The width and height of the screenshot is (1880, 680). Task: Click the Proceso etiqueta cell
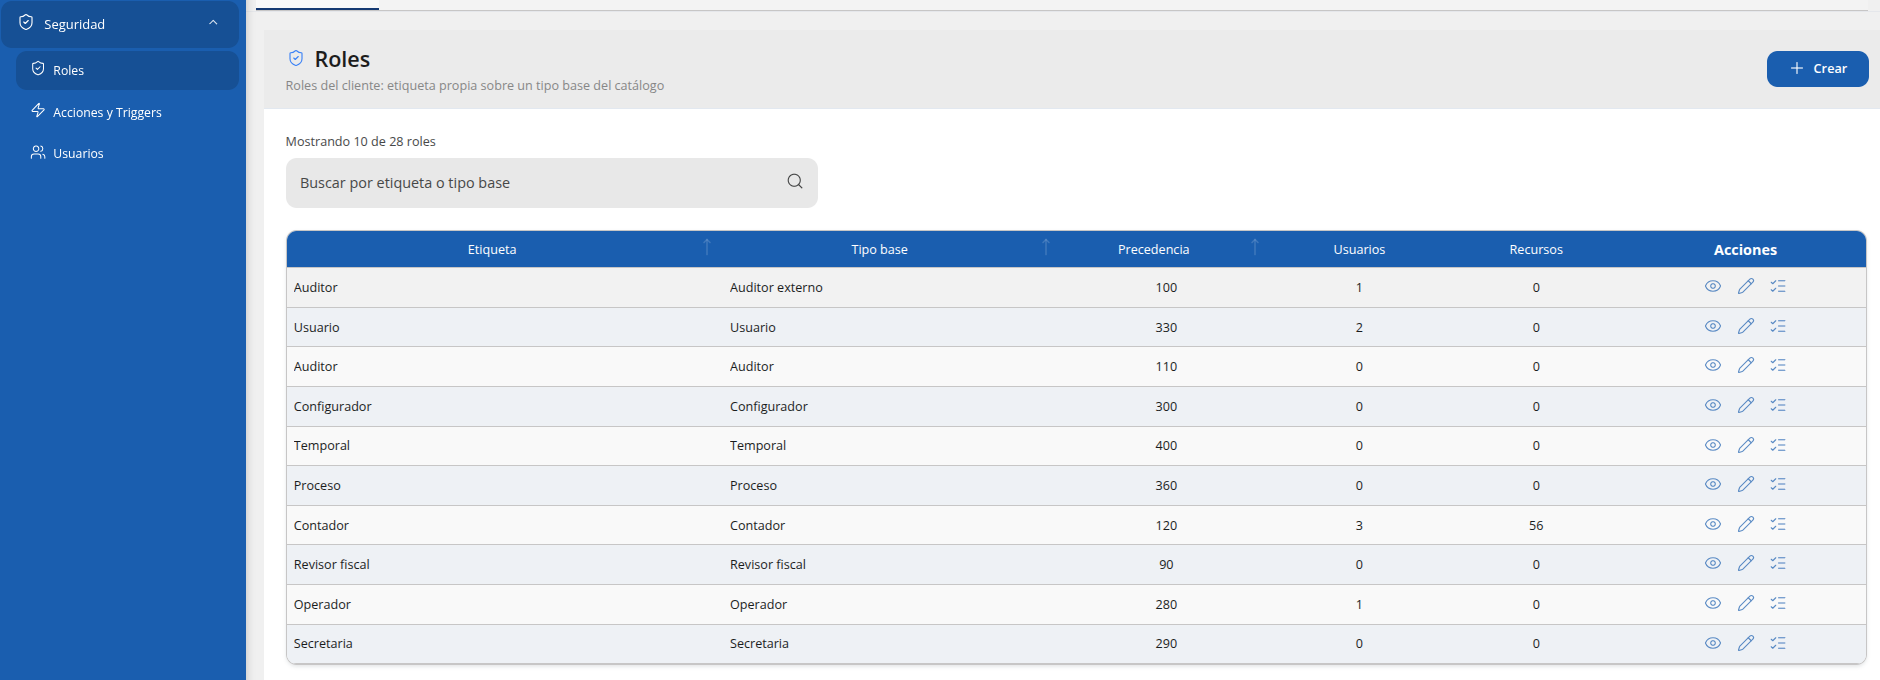coord(317,486)
